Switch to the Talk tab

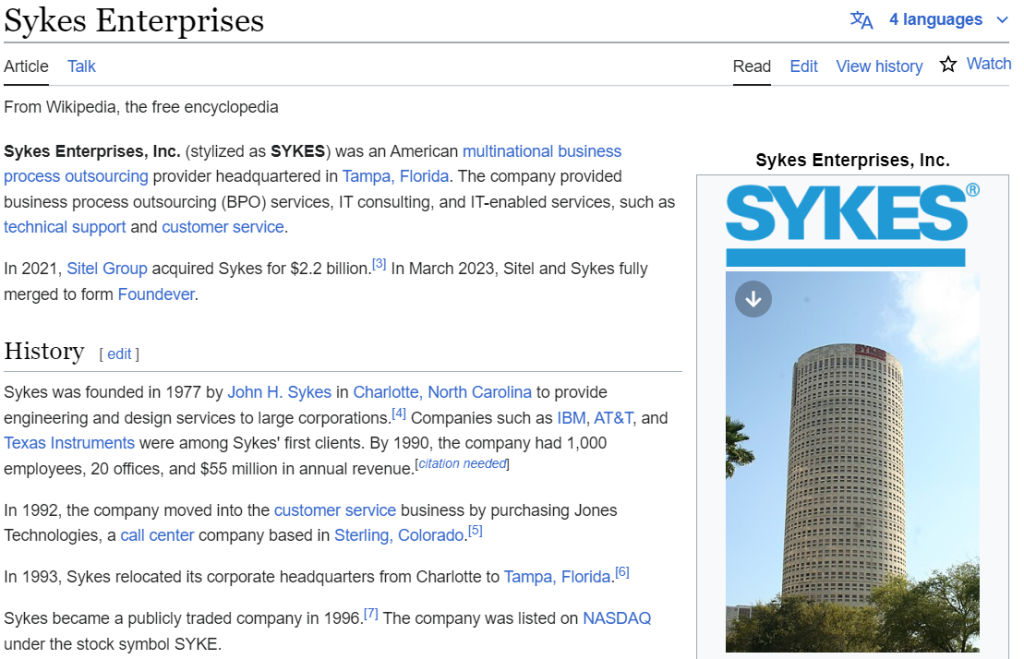coord(82,67)
